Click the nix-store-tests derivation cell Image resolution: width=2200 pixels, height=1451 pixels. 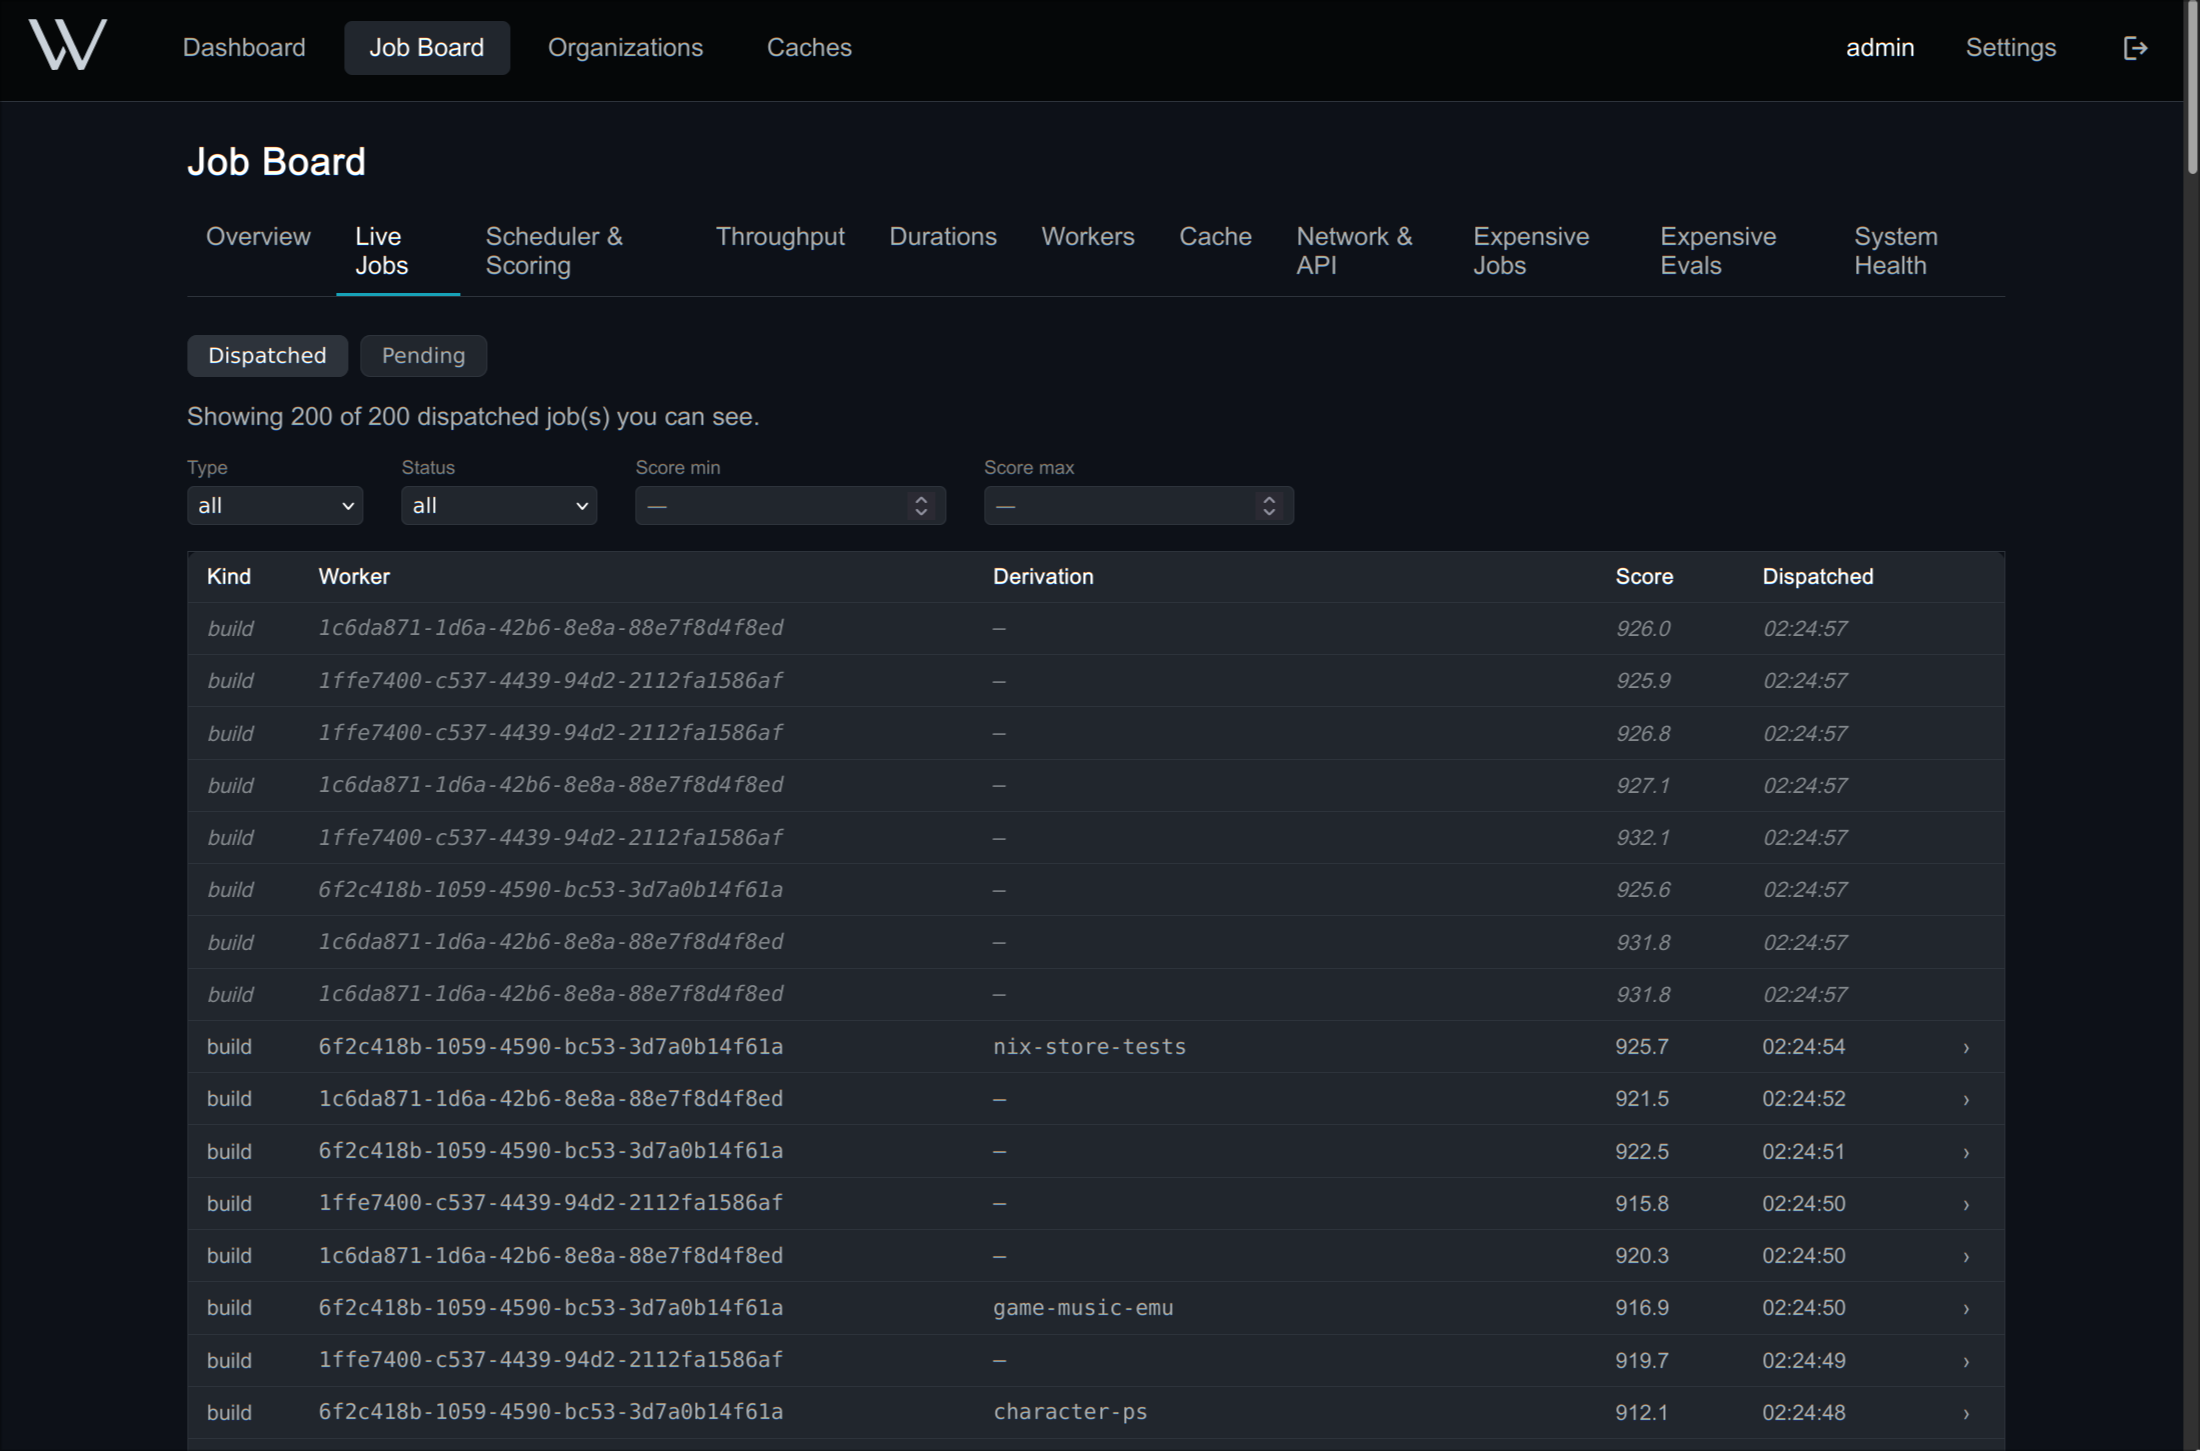[1089, 1047]
